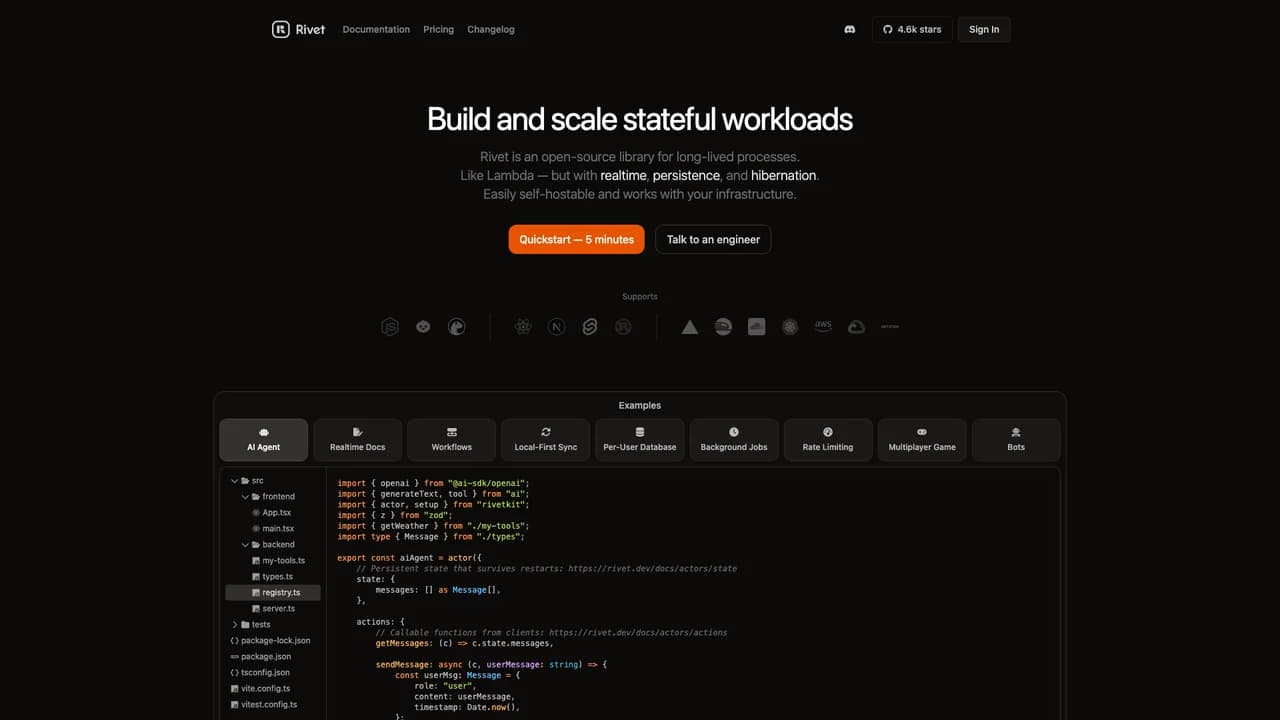This screenshot has width=1280, height=720.
Task: Switch to Local-First Sync tab
Action: (546, 440)
